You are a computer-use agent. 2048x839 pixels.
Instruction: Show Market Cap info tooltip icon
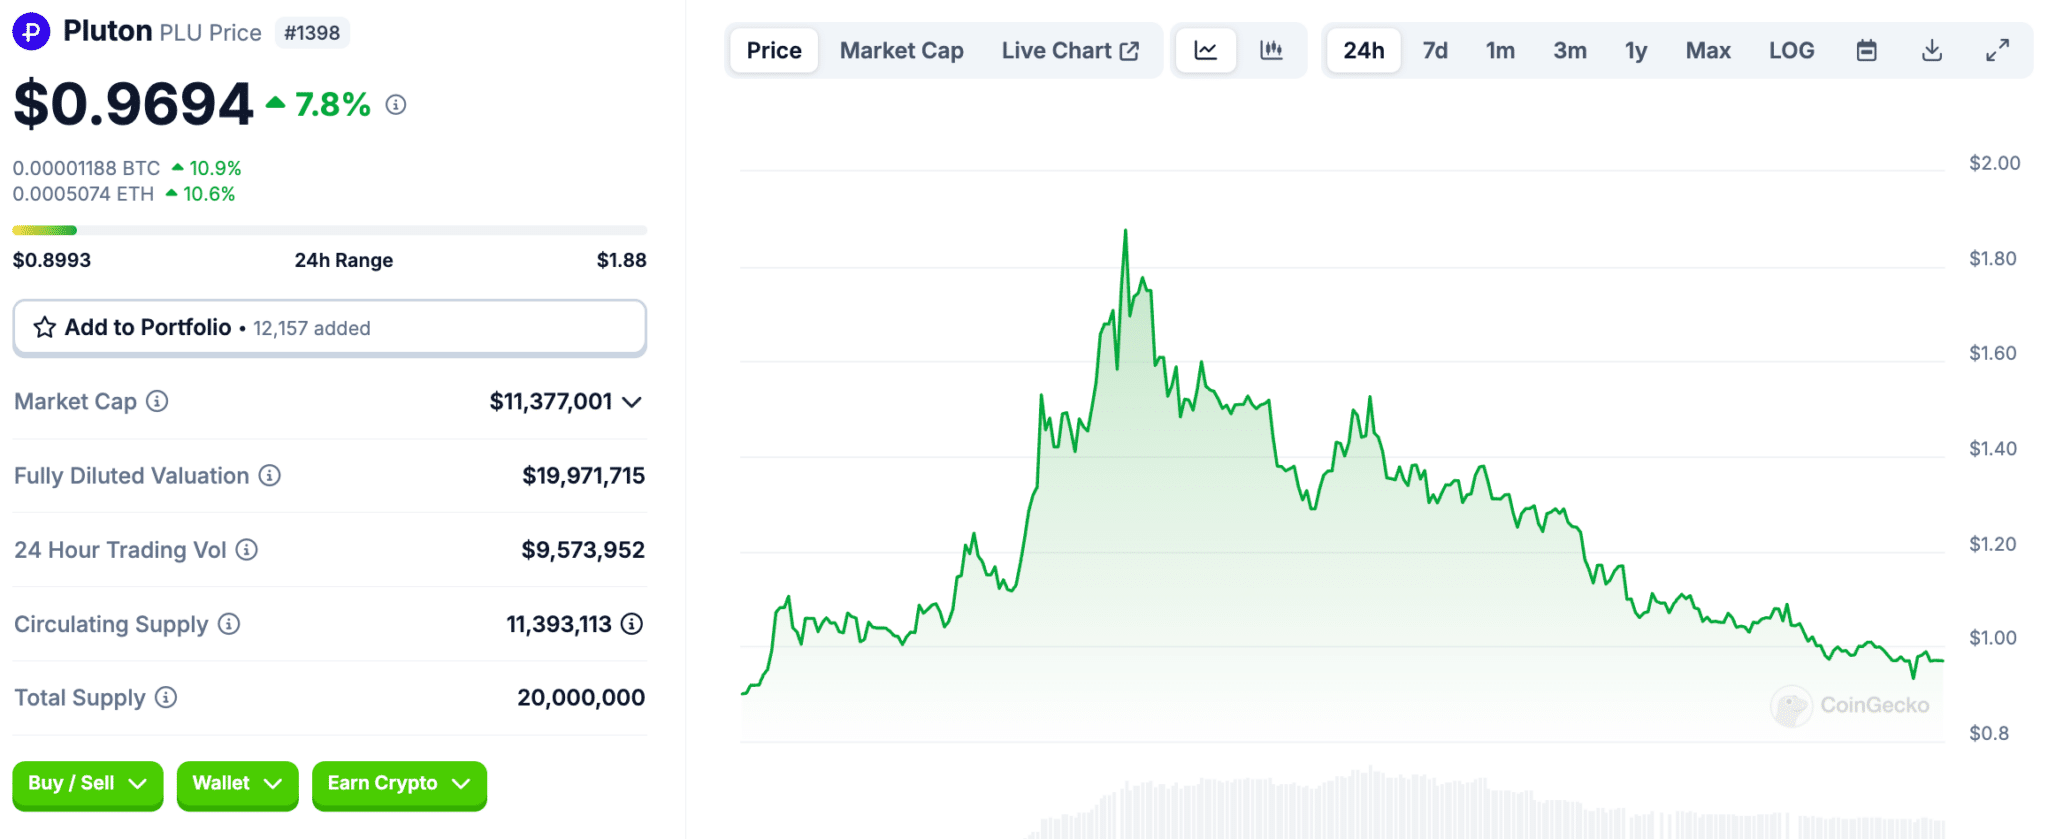click(157, 401)
